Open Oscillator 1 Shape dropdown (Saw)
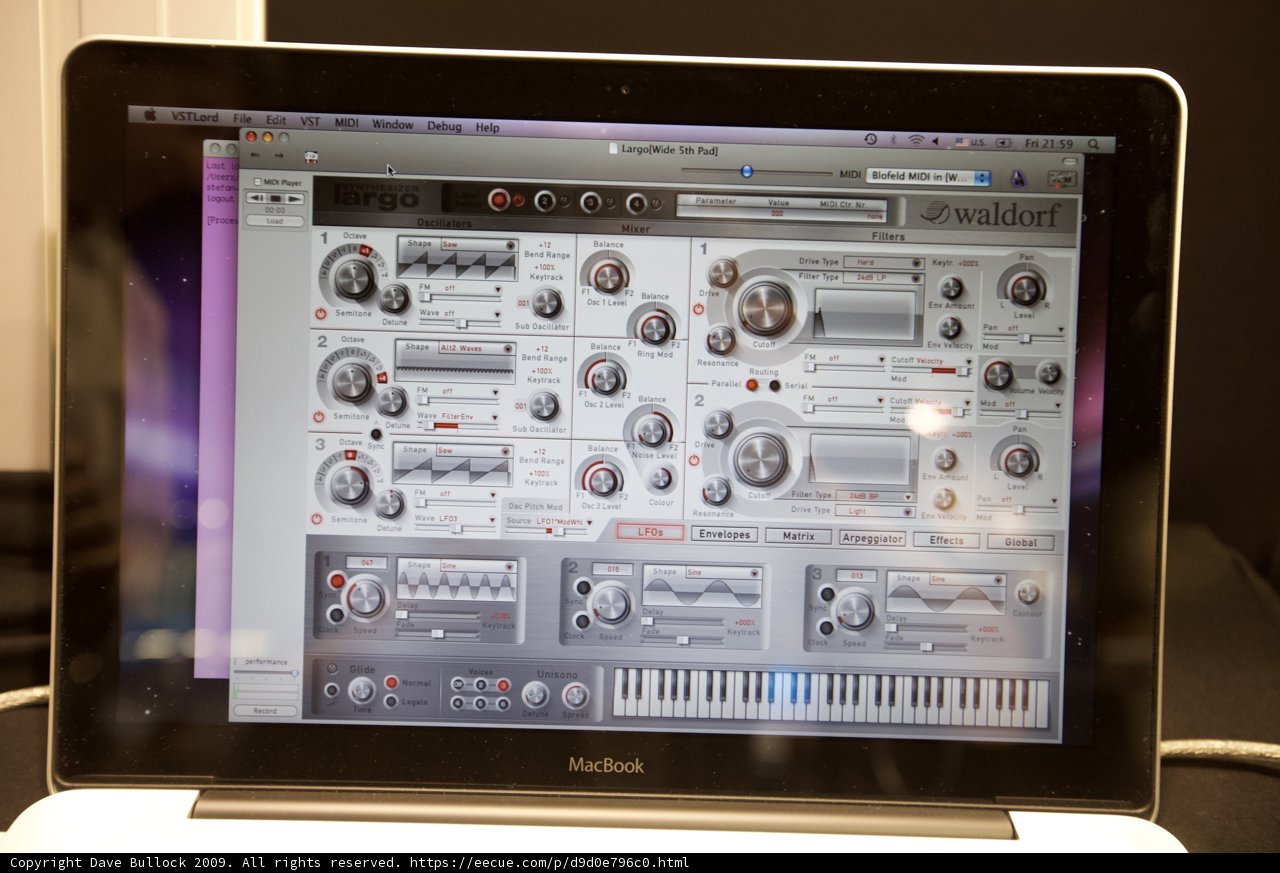The image size is (1280, 873). tap(478, 244)
